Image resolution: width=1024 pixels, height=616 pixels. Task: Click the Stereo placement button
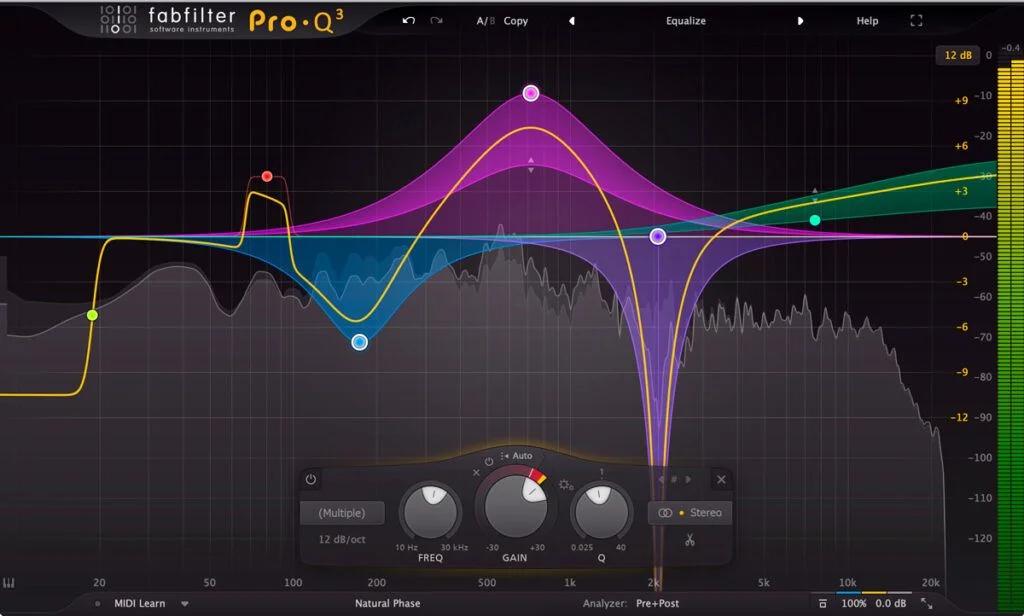pos(689,513)
